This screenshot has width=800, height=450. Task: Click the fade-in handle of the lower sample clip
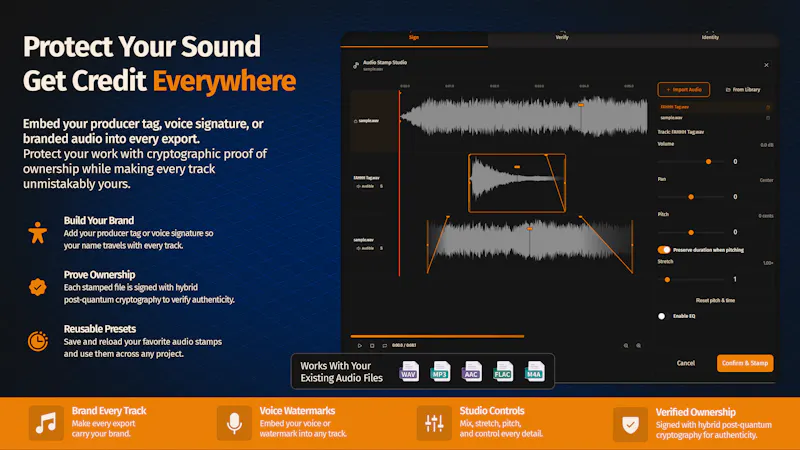(x=447, y=217)
